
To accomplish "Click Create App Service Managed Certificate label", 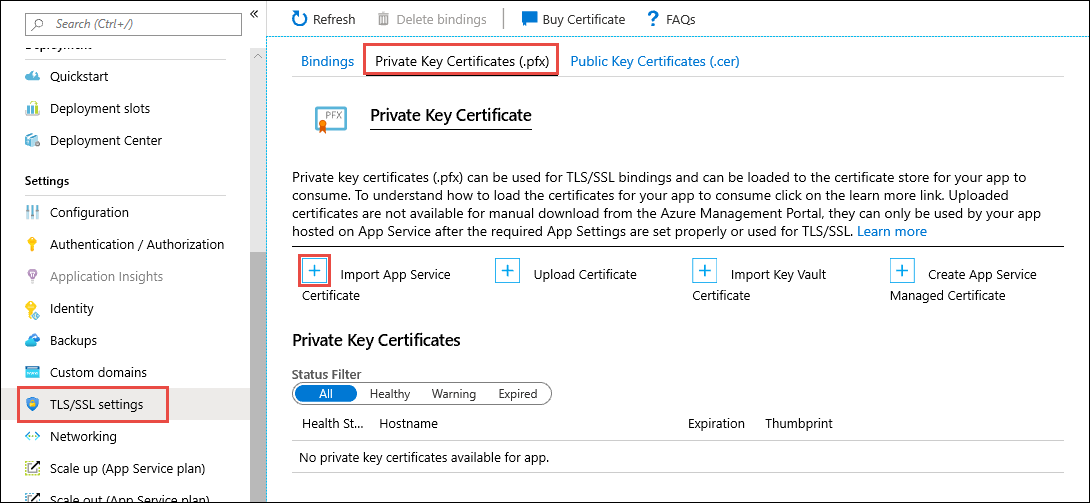I will 963,285.
